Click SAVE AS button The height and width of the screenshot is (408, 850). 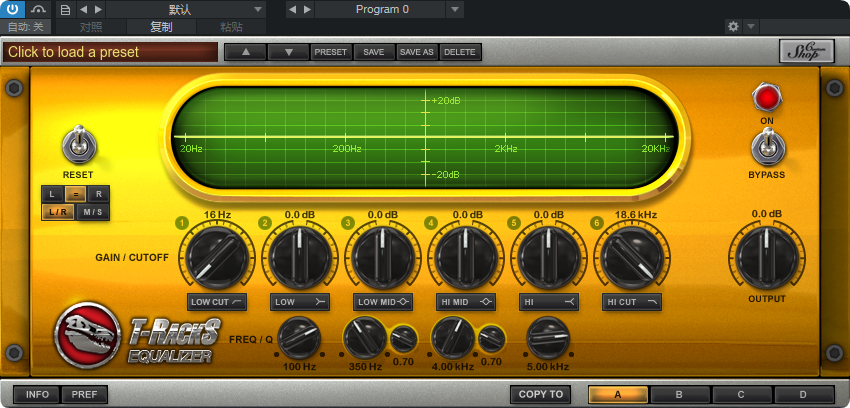(417, 52)
